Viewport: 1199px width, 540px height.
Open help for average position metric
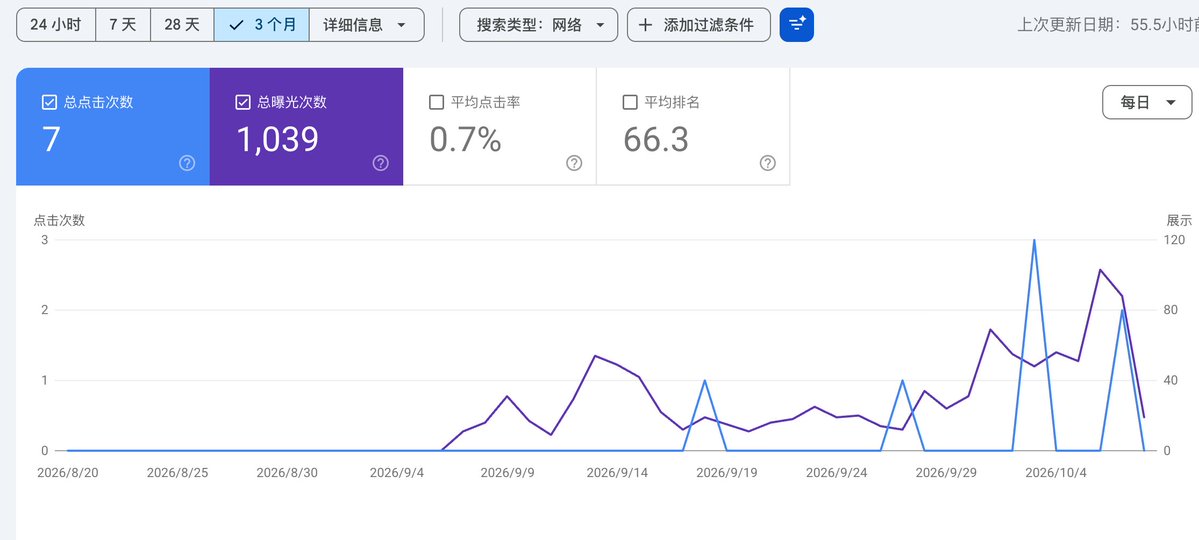click(x=768, y=163)
